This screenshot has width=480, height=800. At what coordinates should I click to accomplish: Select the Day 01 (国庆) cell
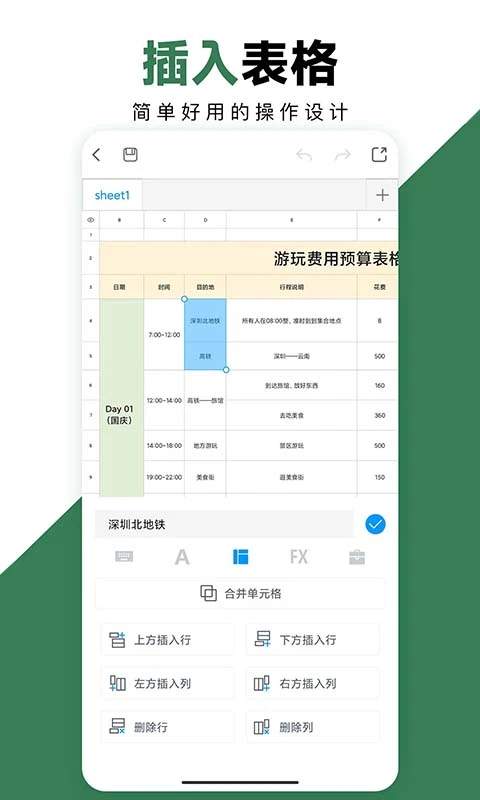tap(121, 398)
